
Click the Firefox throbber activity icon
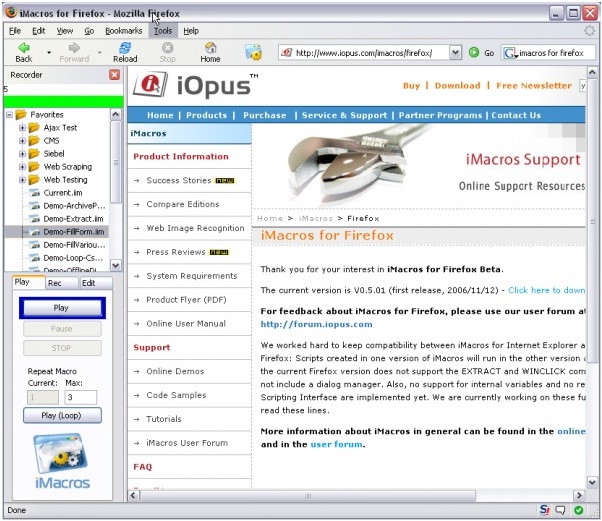pyautogui.click(x=589, y=31)
